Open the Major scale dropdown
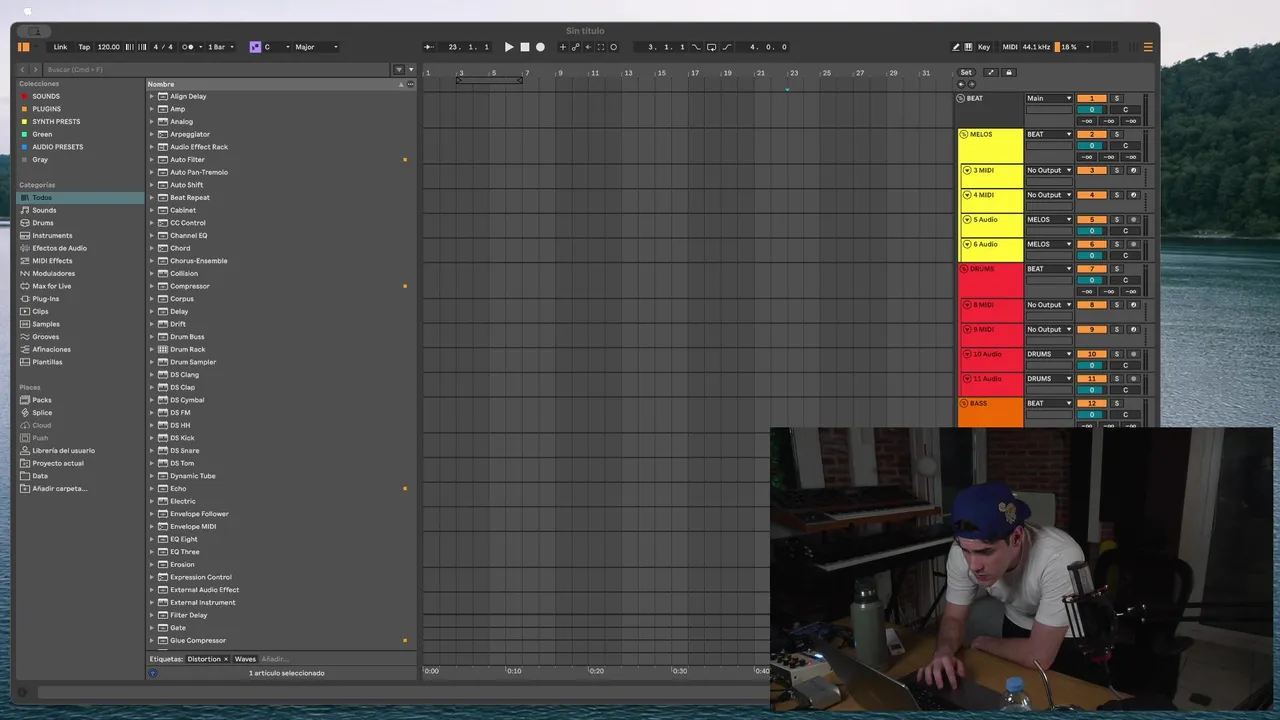This screenshot has height=720, width=1280. click(316, 47)
